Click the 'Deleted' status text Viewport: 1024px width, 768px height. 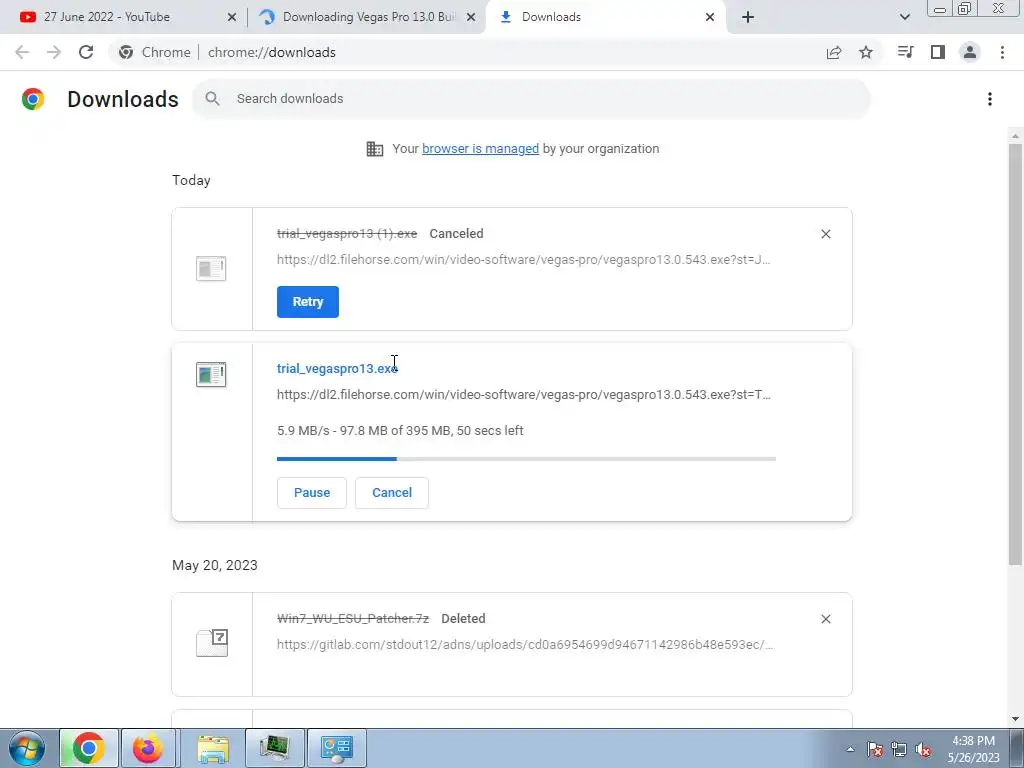click(x=463, y=619)
